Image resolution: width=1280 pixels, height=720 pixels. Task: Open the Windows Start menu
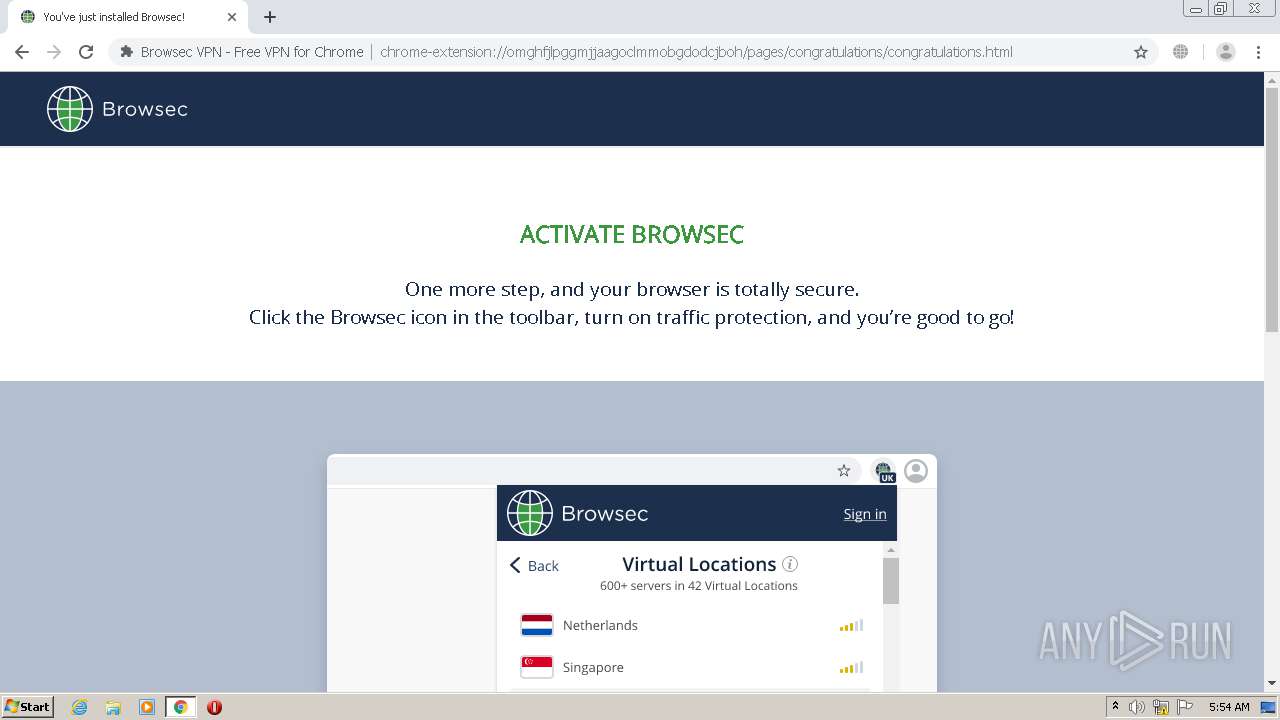(27, 707)
